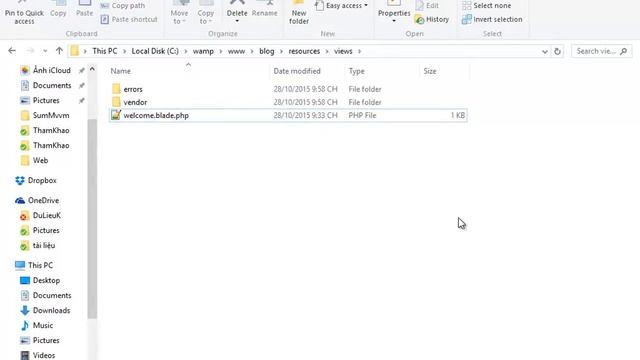640x360 pixels.
Task: Create a New folder
Action: [299, 13]
